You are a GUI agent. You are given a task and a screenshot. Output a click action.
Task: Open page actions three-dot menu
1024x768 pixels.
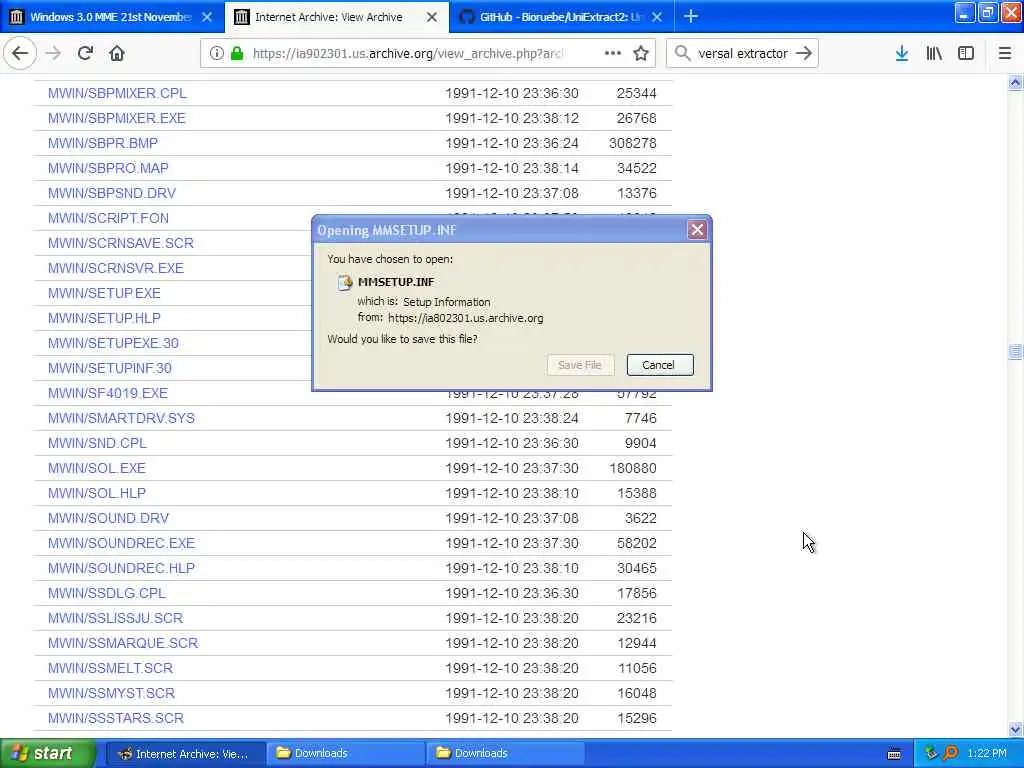coord(613,54)
